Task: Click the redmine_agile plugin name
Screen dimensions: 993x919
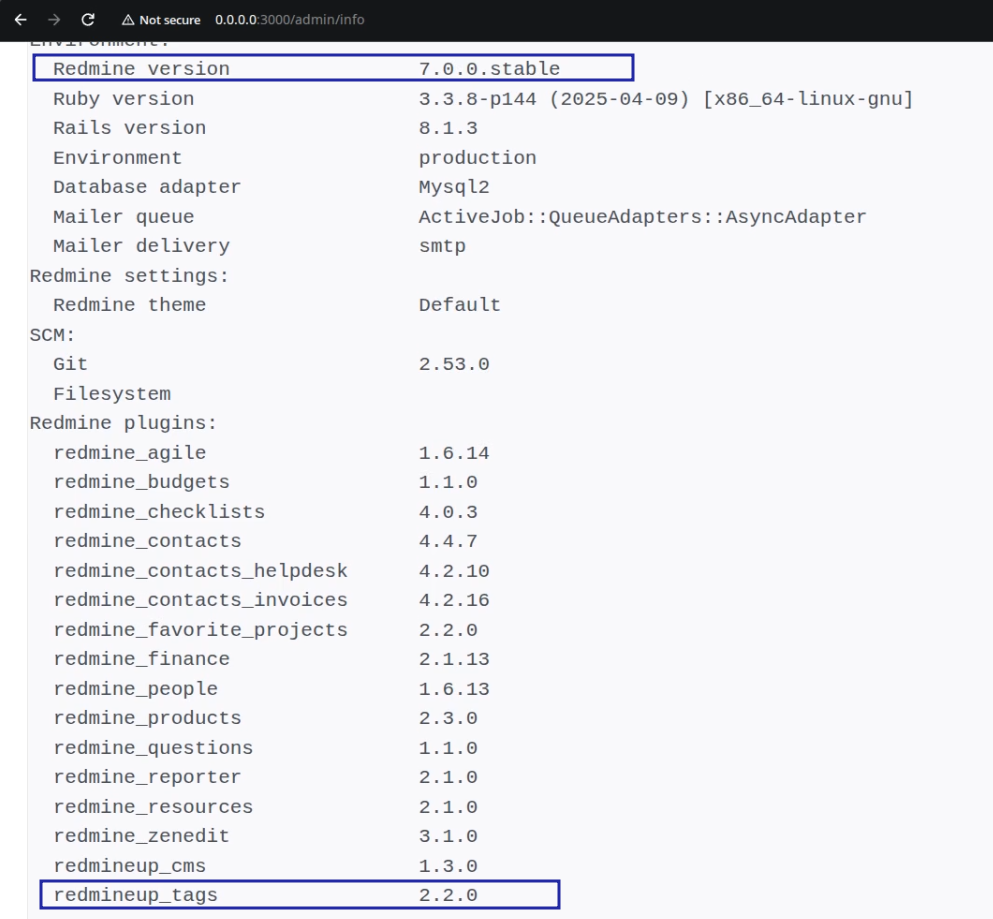Action: (x=129, y=453)
